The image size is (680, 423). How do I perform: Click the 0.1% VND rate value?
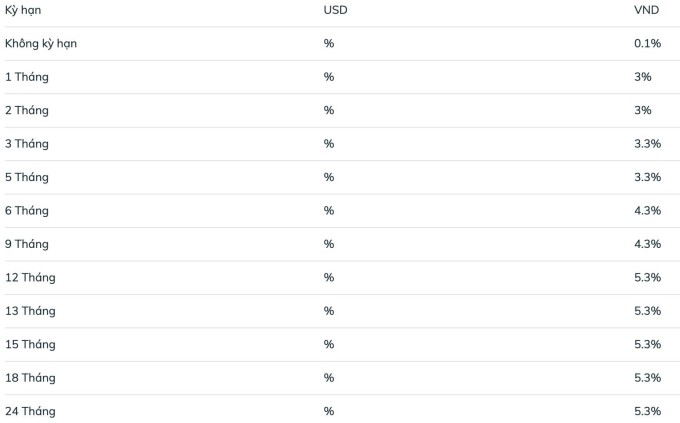tap(647, 43)
